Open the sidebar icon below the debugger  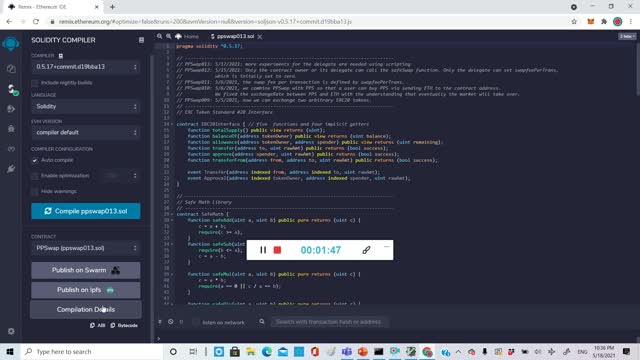coord(11,149)
